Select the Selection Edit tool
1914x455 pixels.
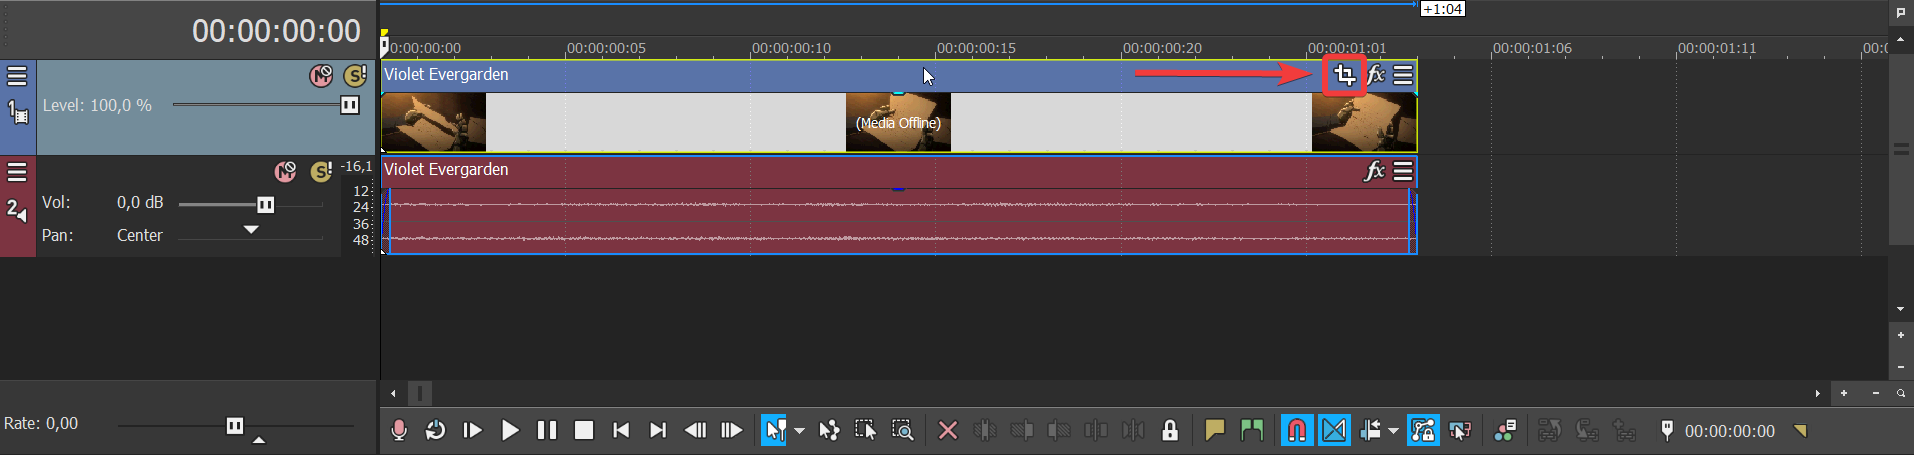pyautogui.click(x=865, y=430)
